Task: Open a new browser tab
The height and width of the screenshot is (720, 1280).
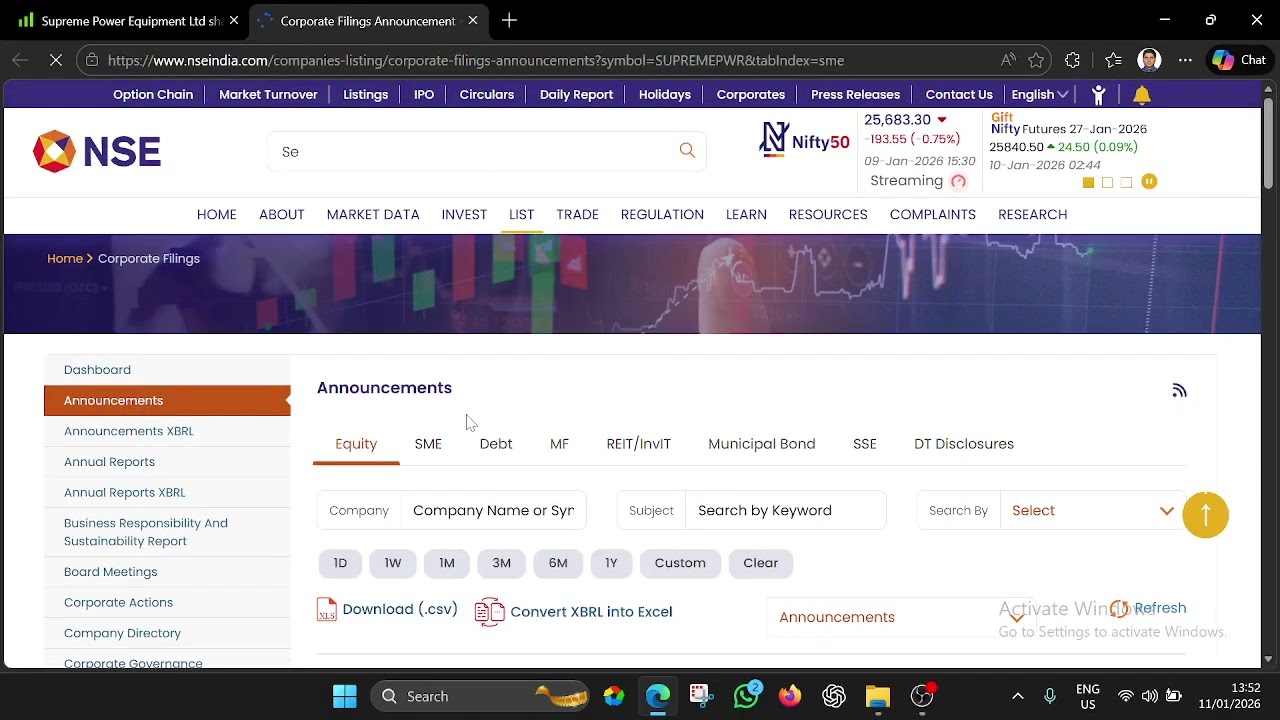Action: click(509, 20)
